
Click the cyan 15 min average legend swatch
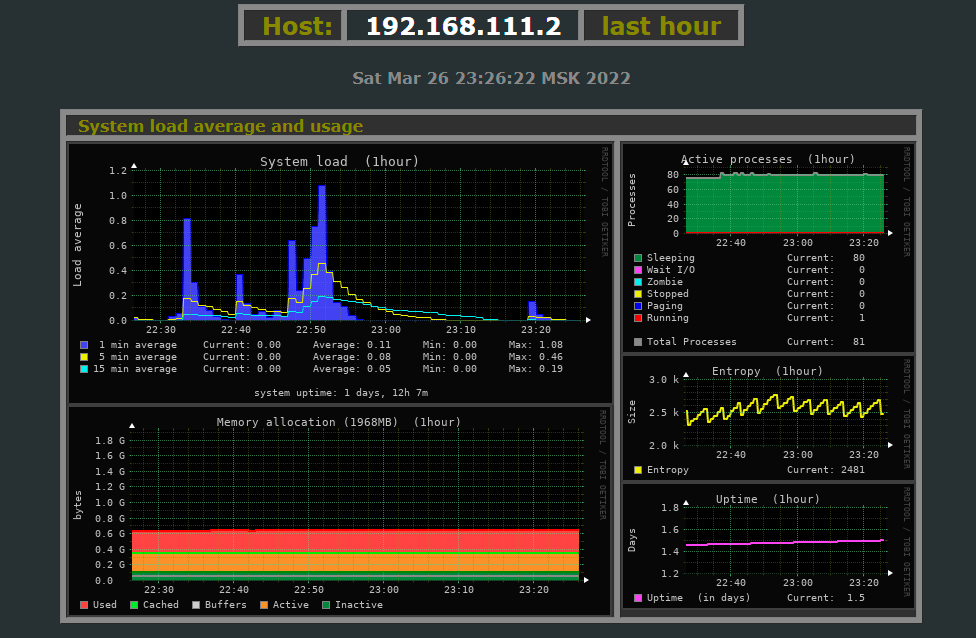pyautogui.click(x=85, y=369)
